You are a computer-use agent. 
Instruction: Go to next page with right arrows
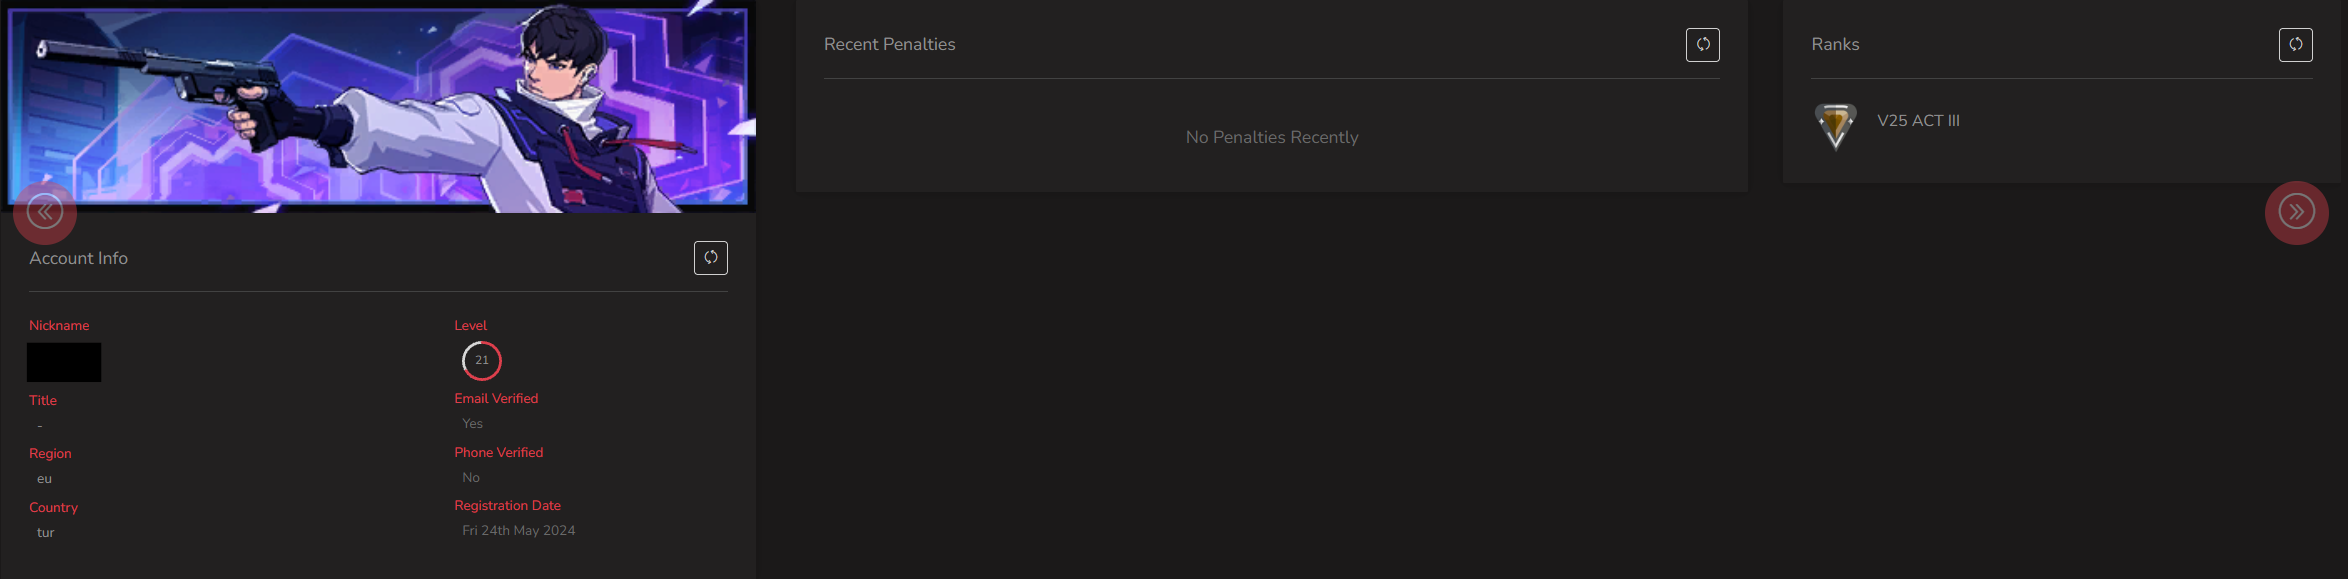point(2297,212)
